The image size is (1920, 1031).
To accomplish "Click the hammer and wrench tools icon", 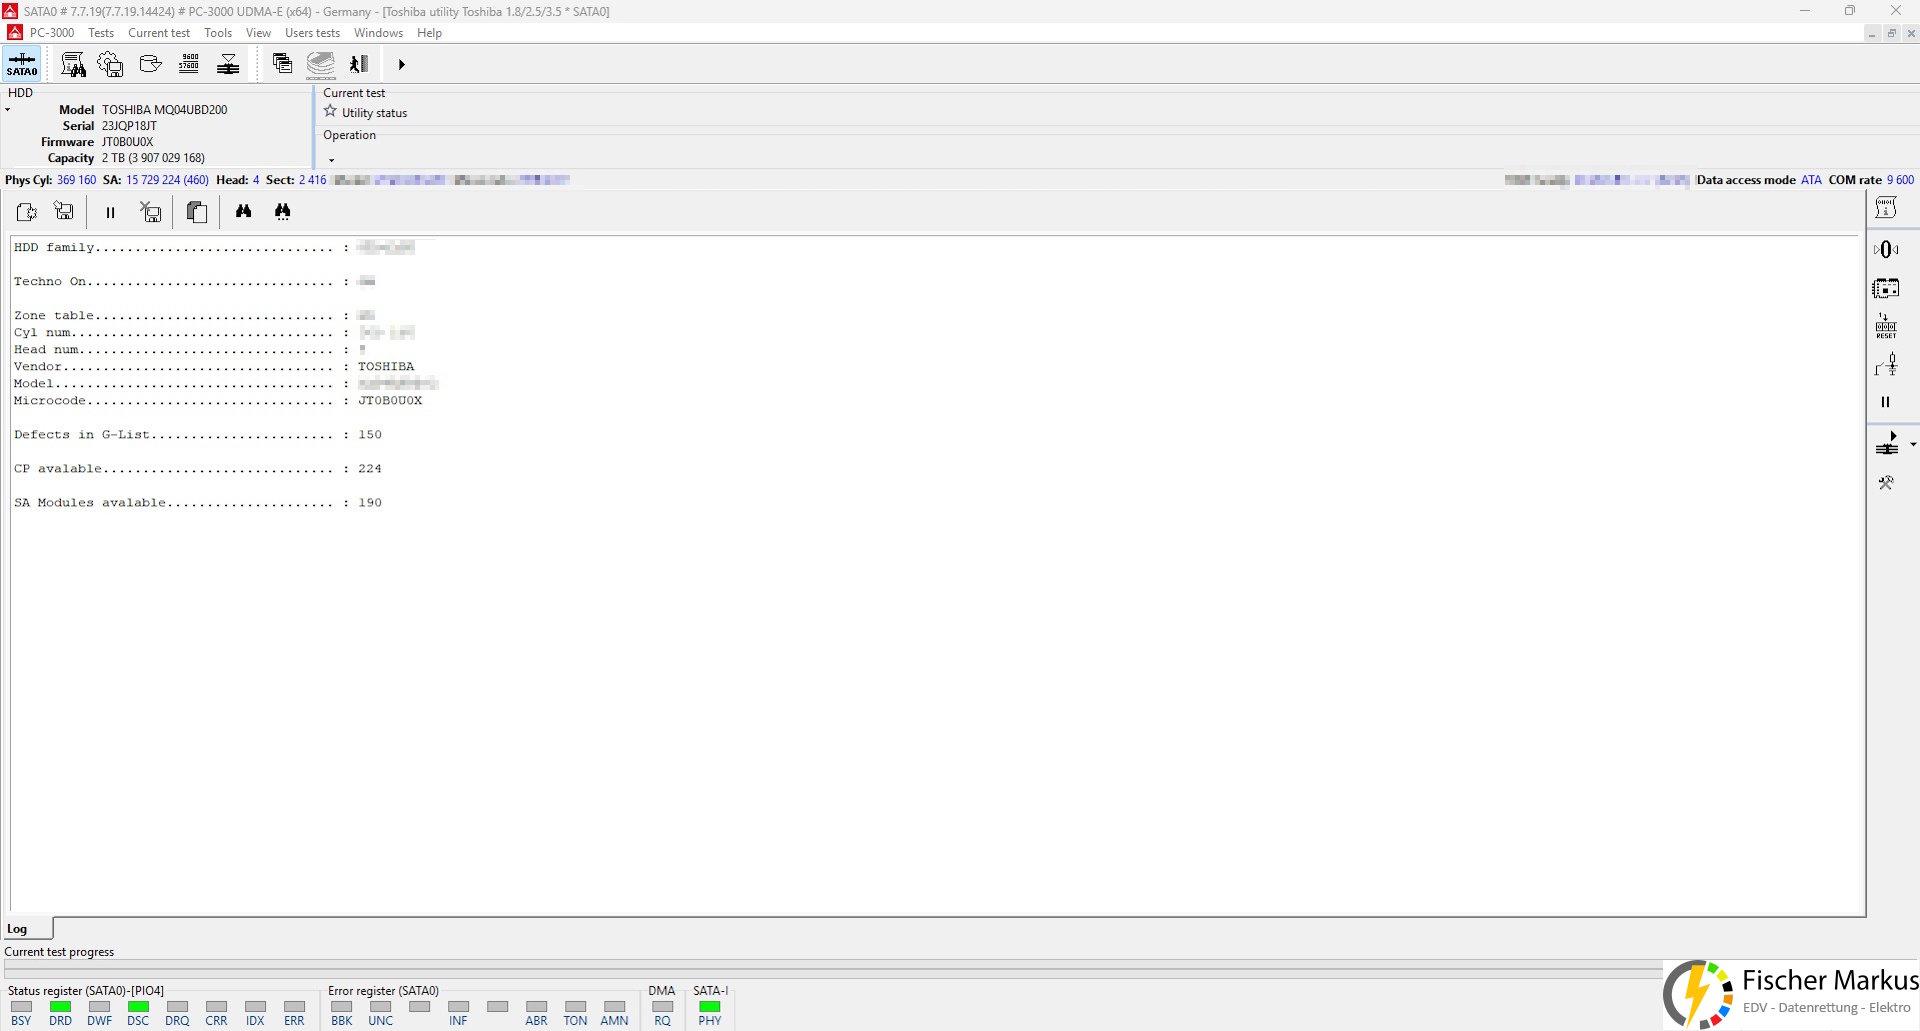I will [1885, 483].
